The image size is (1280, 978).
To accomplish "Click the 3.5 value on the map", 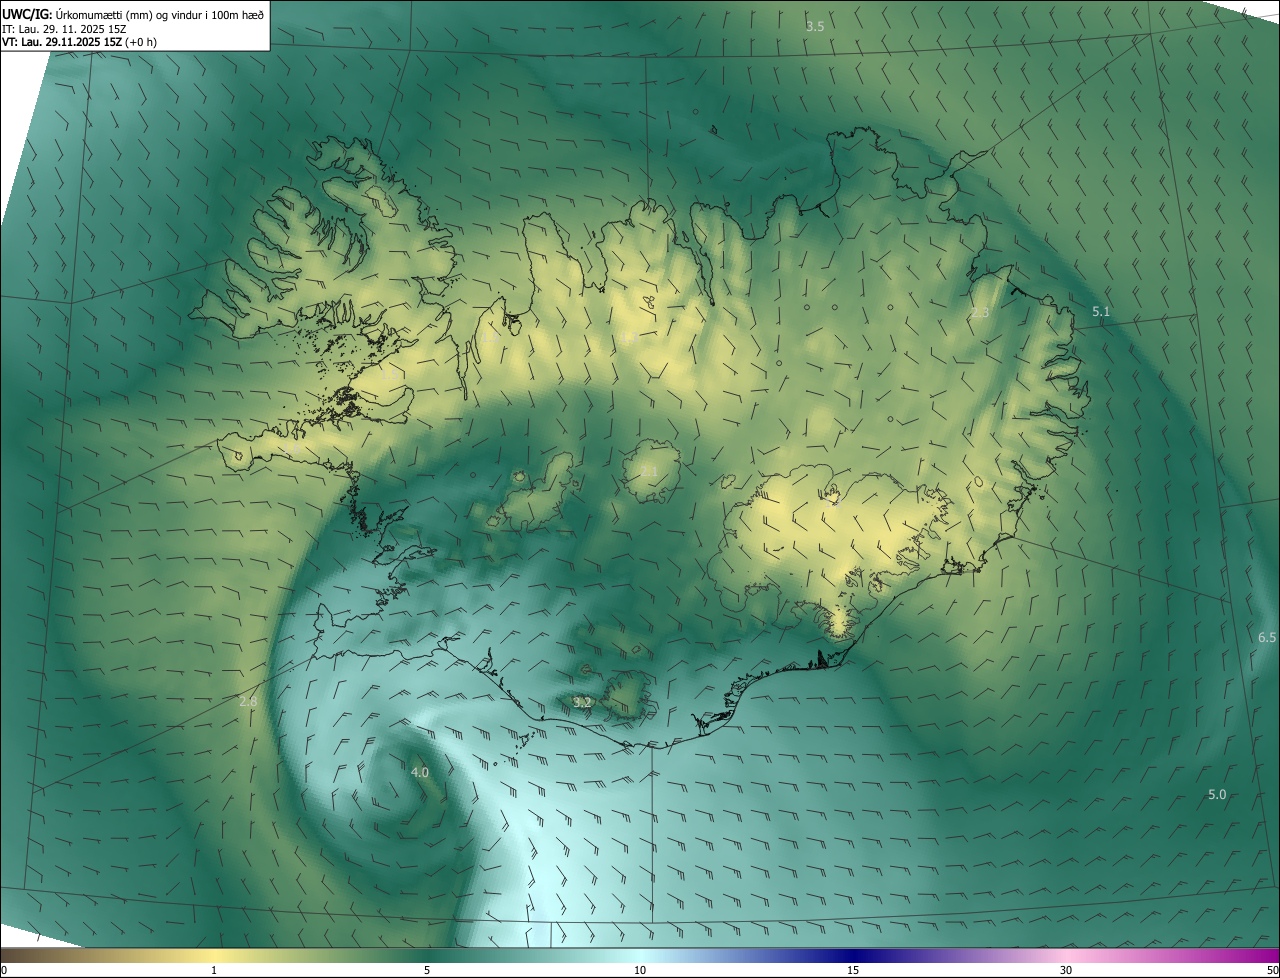I will [815, 26].
